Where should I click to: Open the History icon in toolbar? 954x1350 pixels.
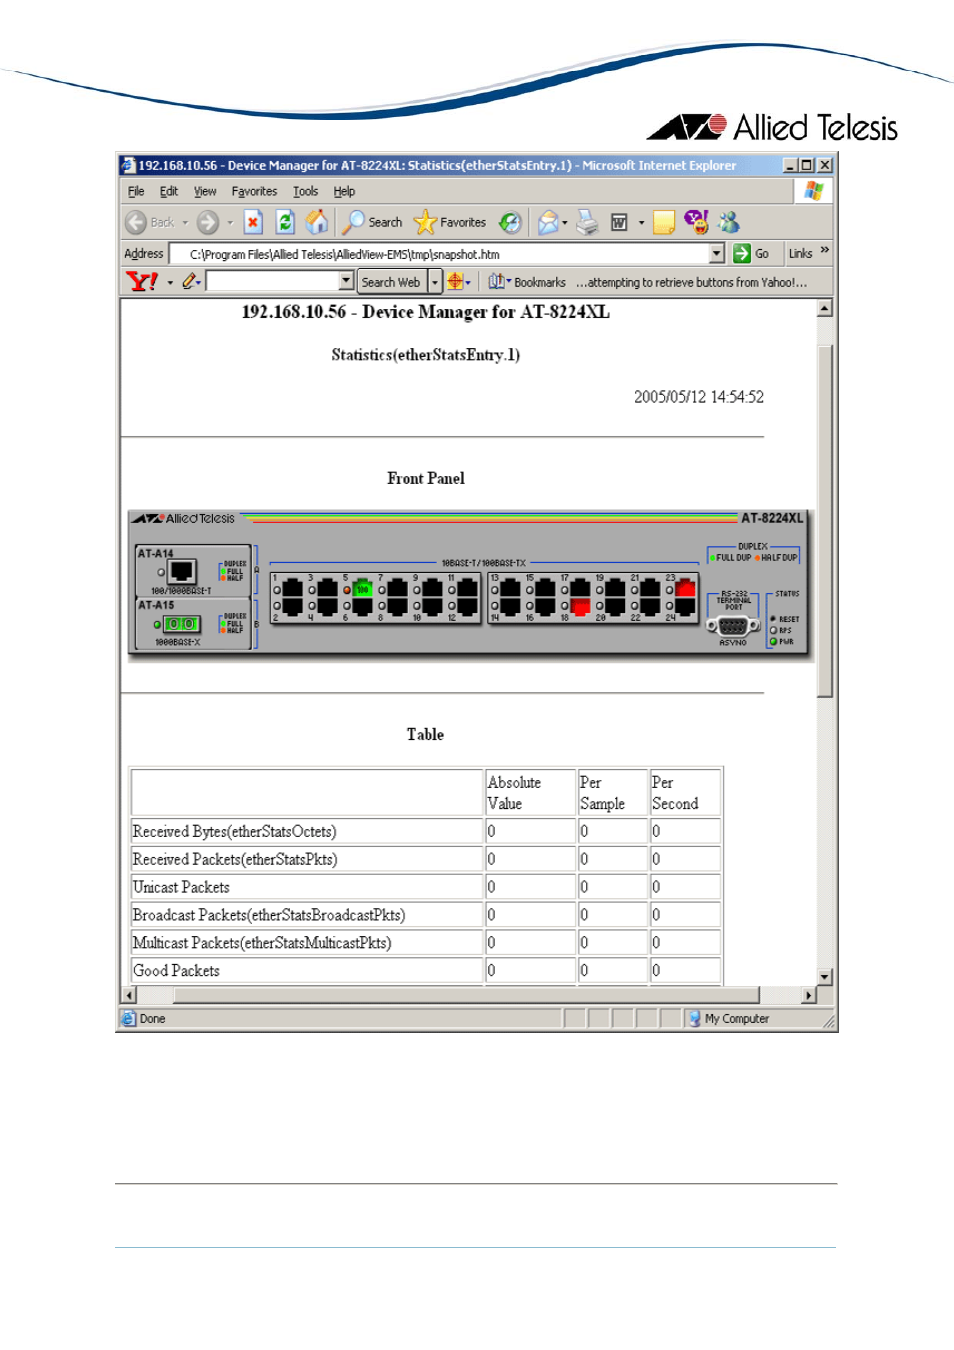click(x=510, y=222)
